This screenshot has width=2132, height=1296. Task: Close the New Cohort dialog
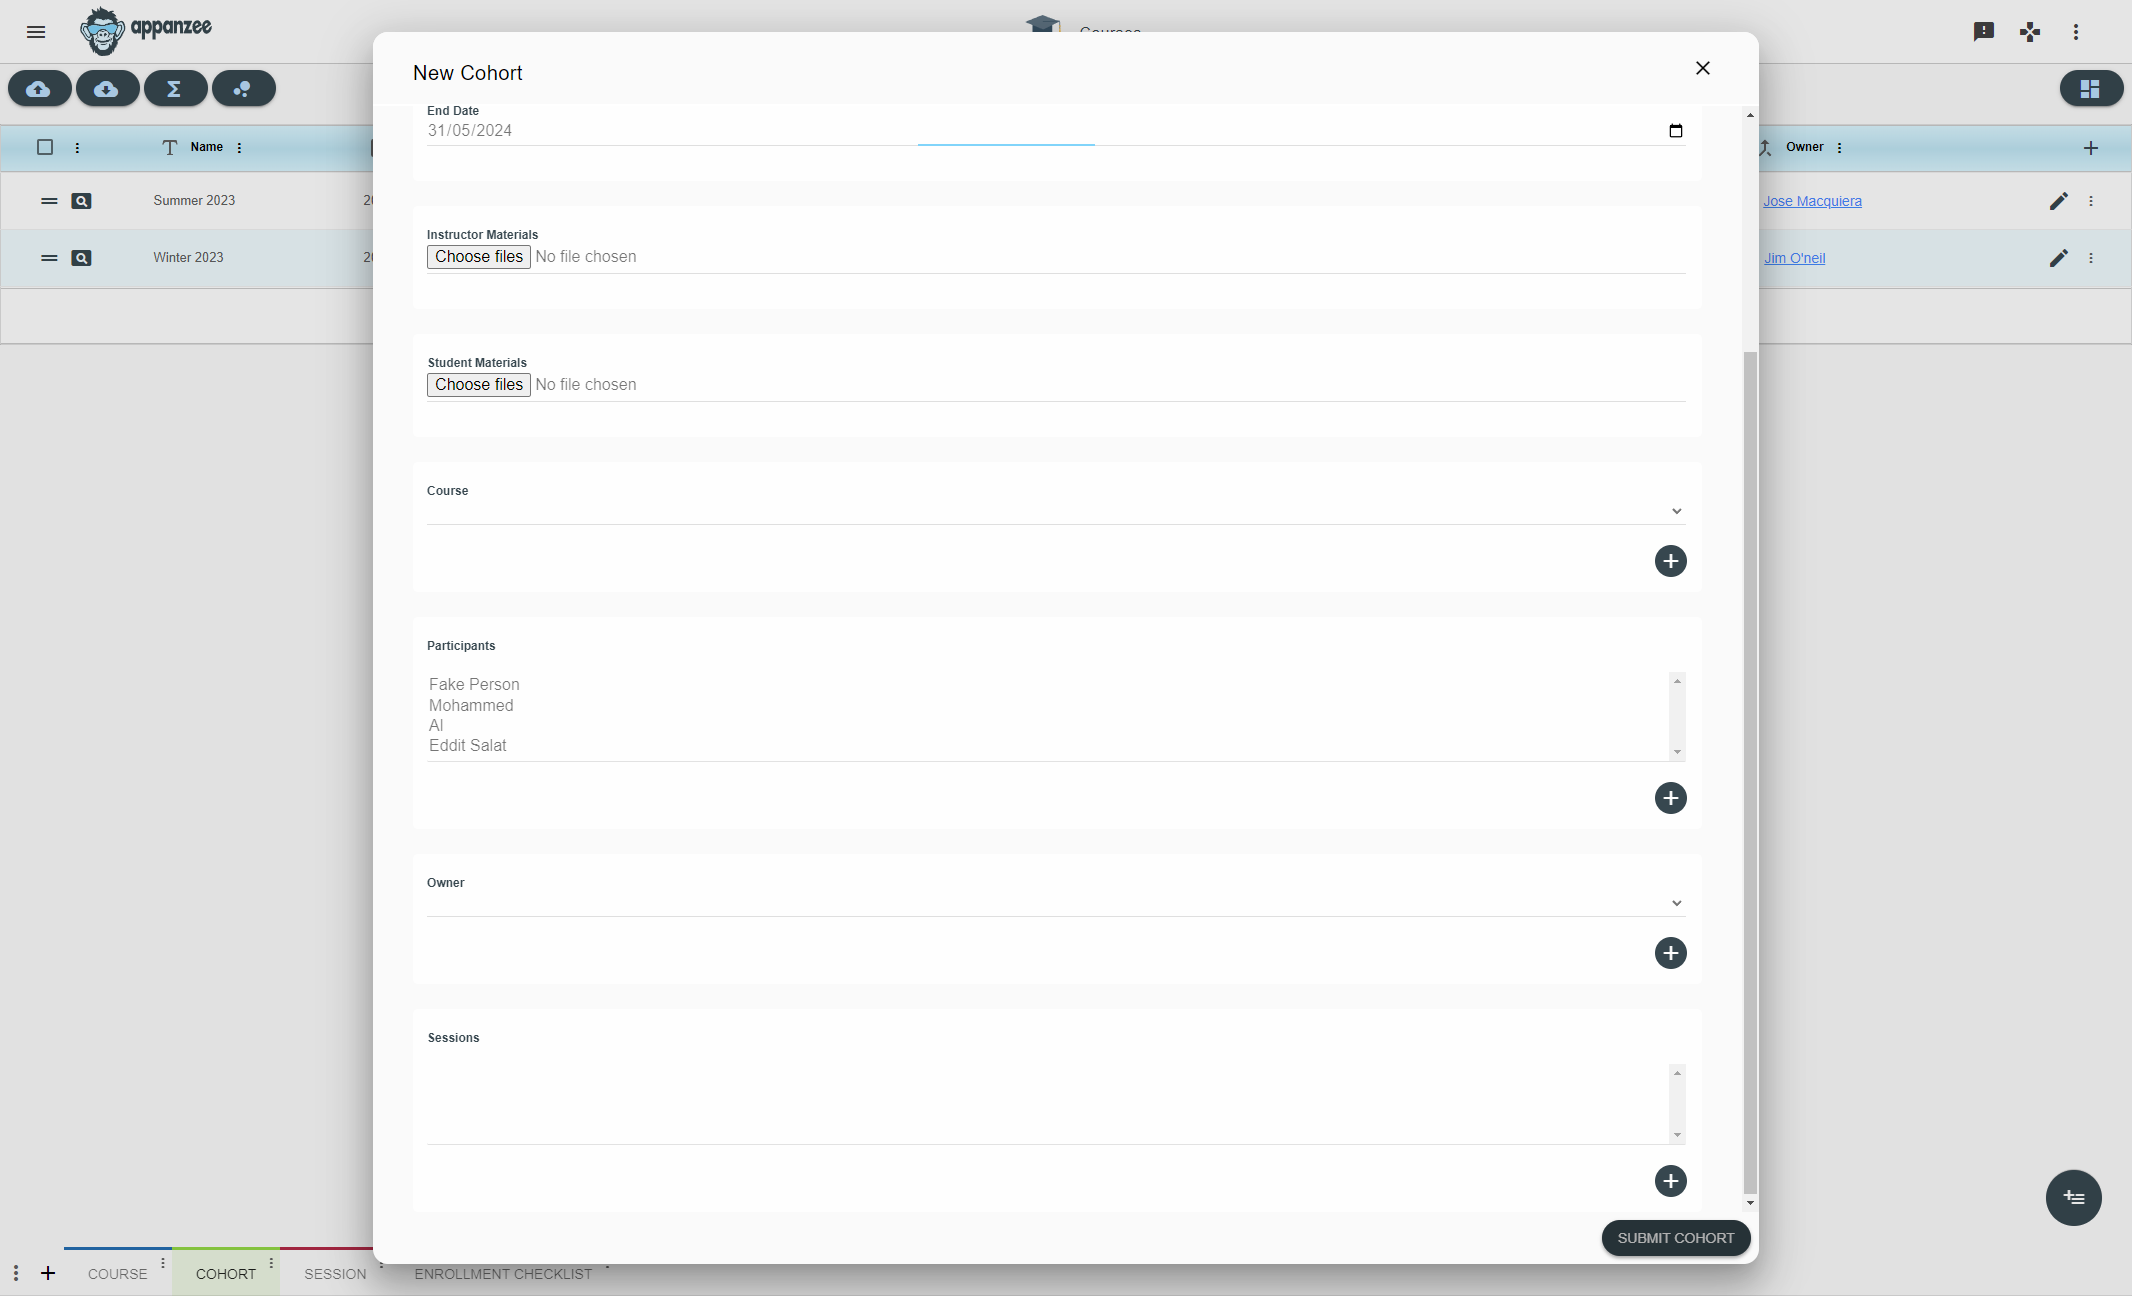pos(1703,68)
